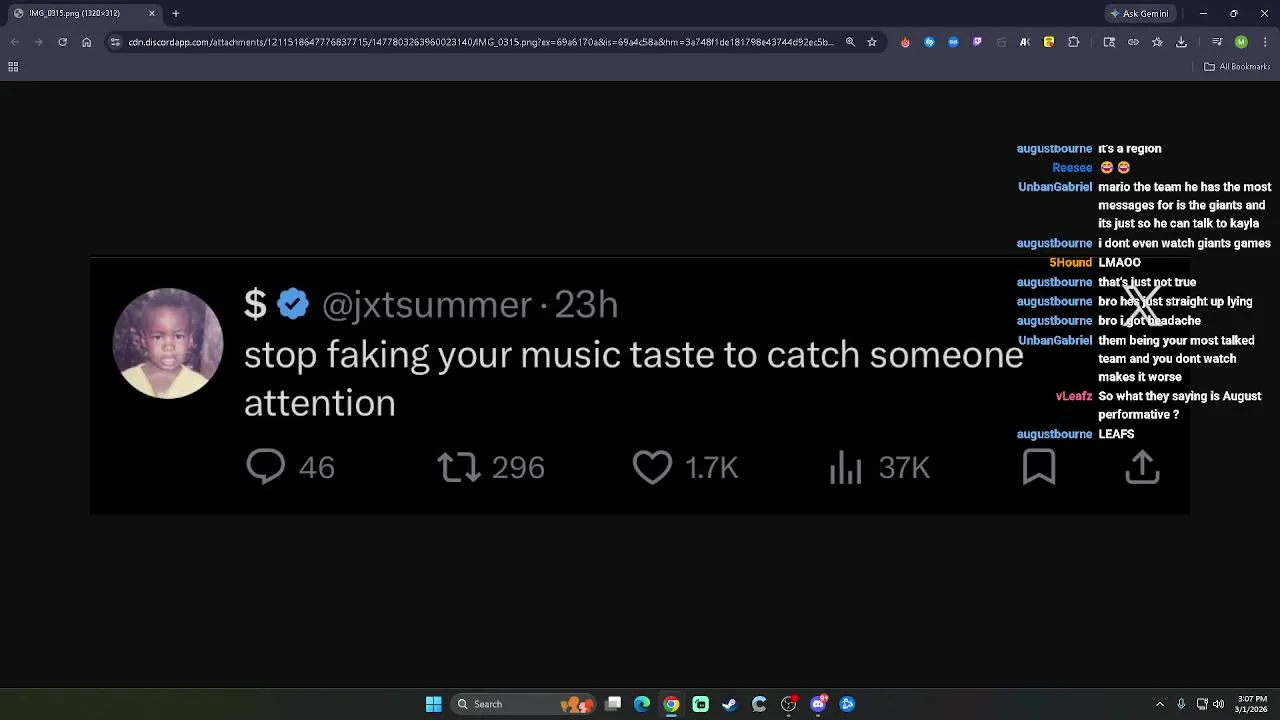The height and width of the screenshot is (720, 1280).
Task: Toggle the volume icon in system tray
Action: point(1218,704)
